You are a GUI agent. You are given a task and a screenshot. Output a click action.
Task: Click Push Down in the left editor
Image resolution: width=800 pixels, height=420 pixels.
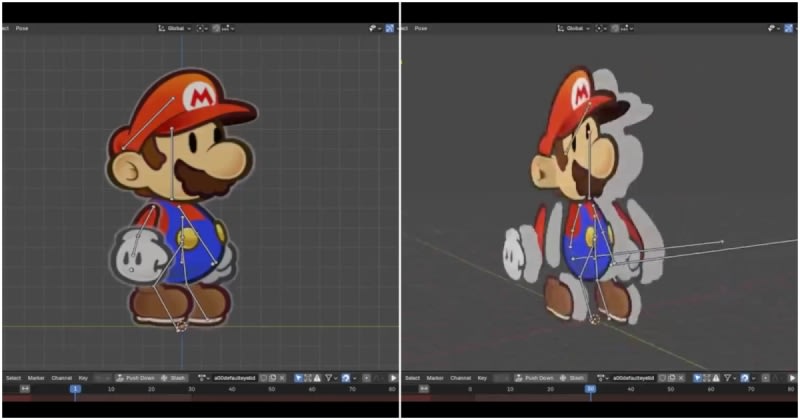(135, 378)
